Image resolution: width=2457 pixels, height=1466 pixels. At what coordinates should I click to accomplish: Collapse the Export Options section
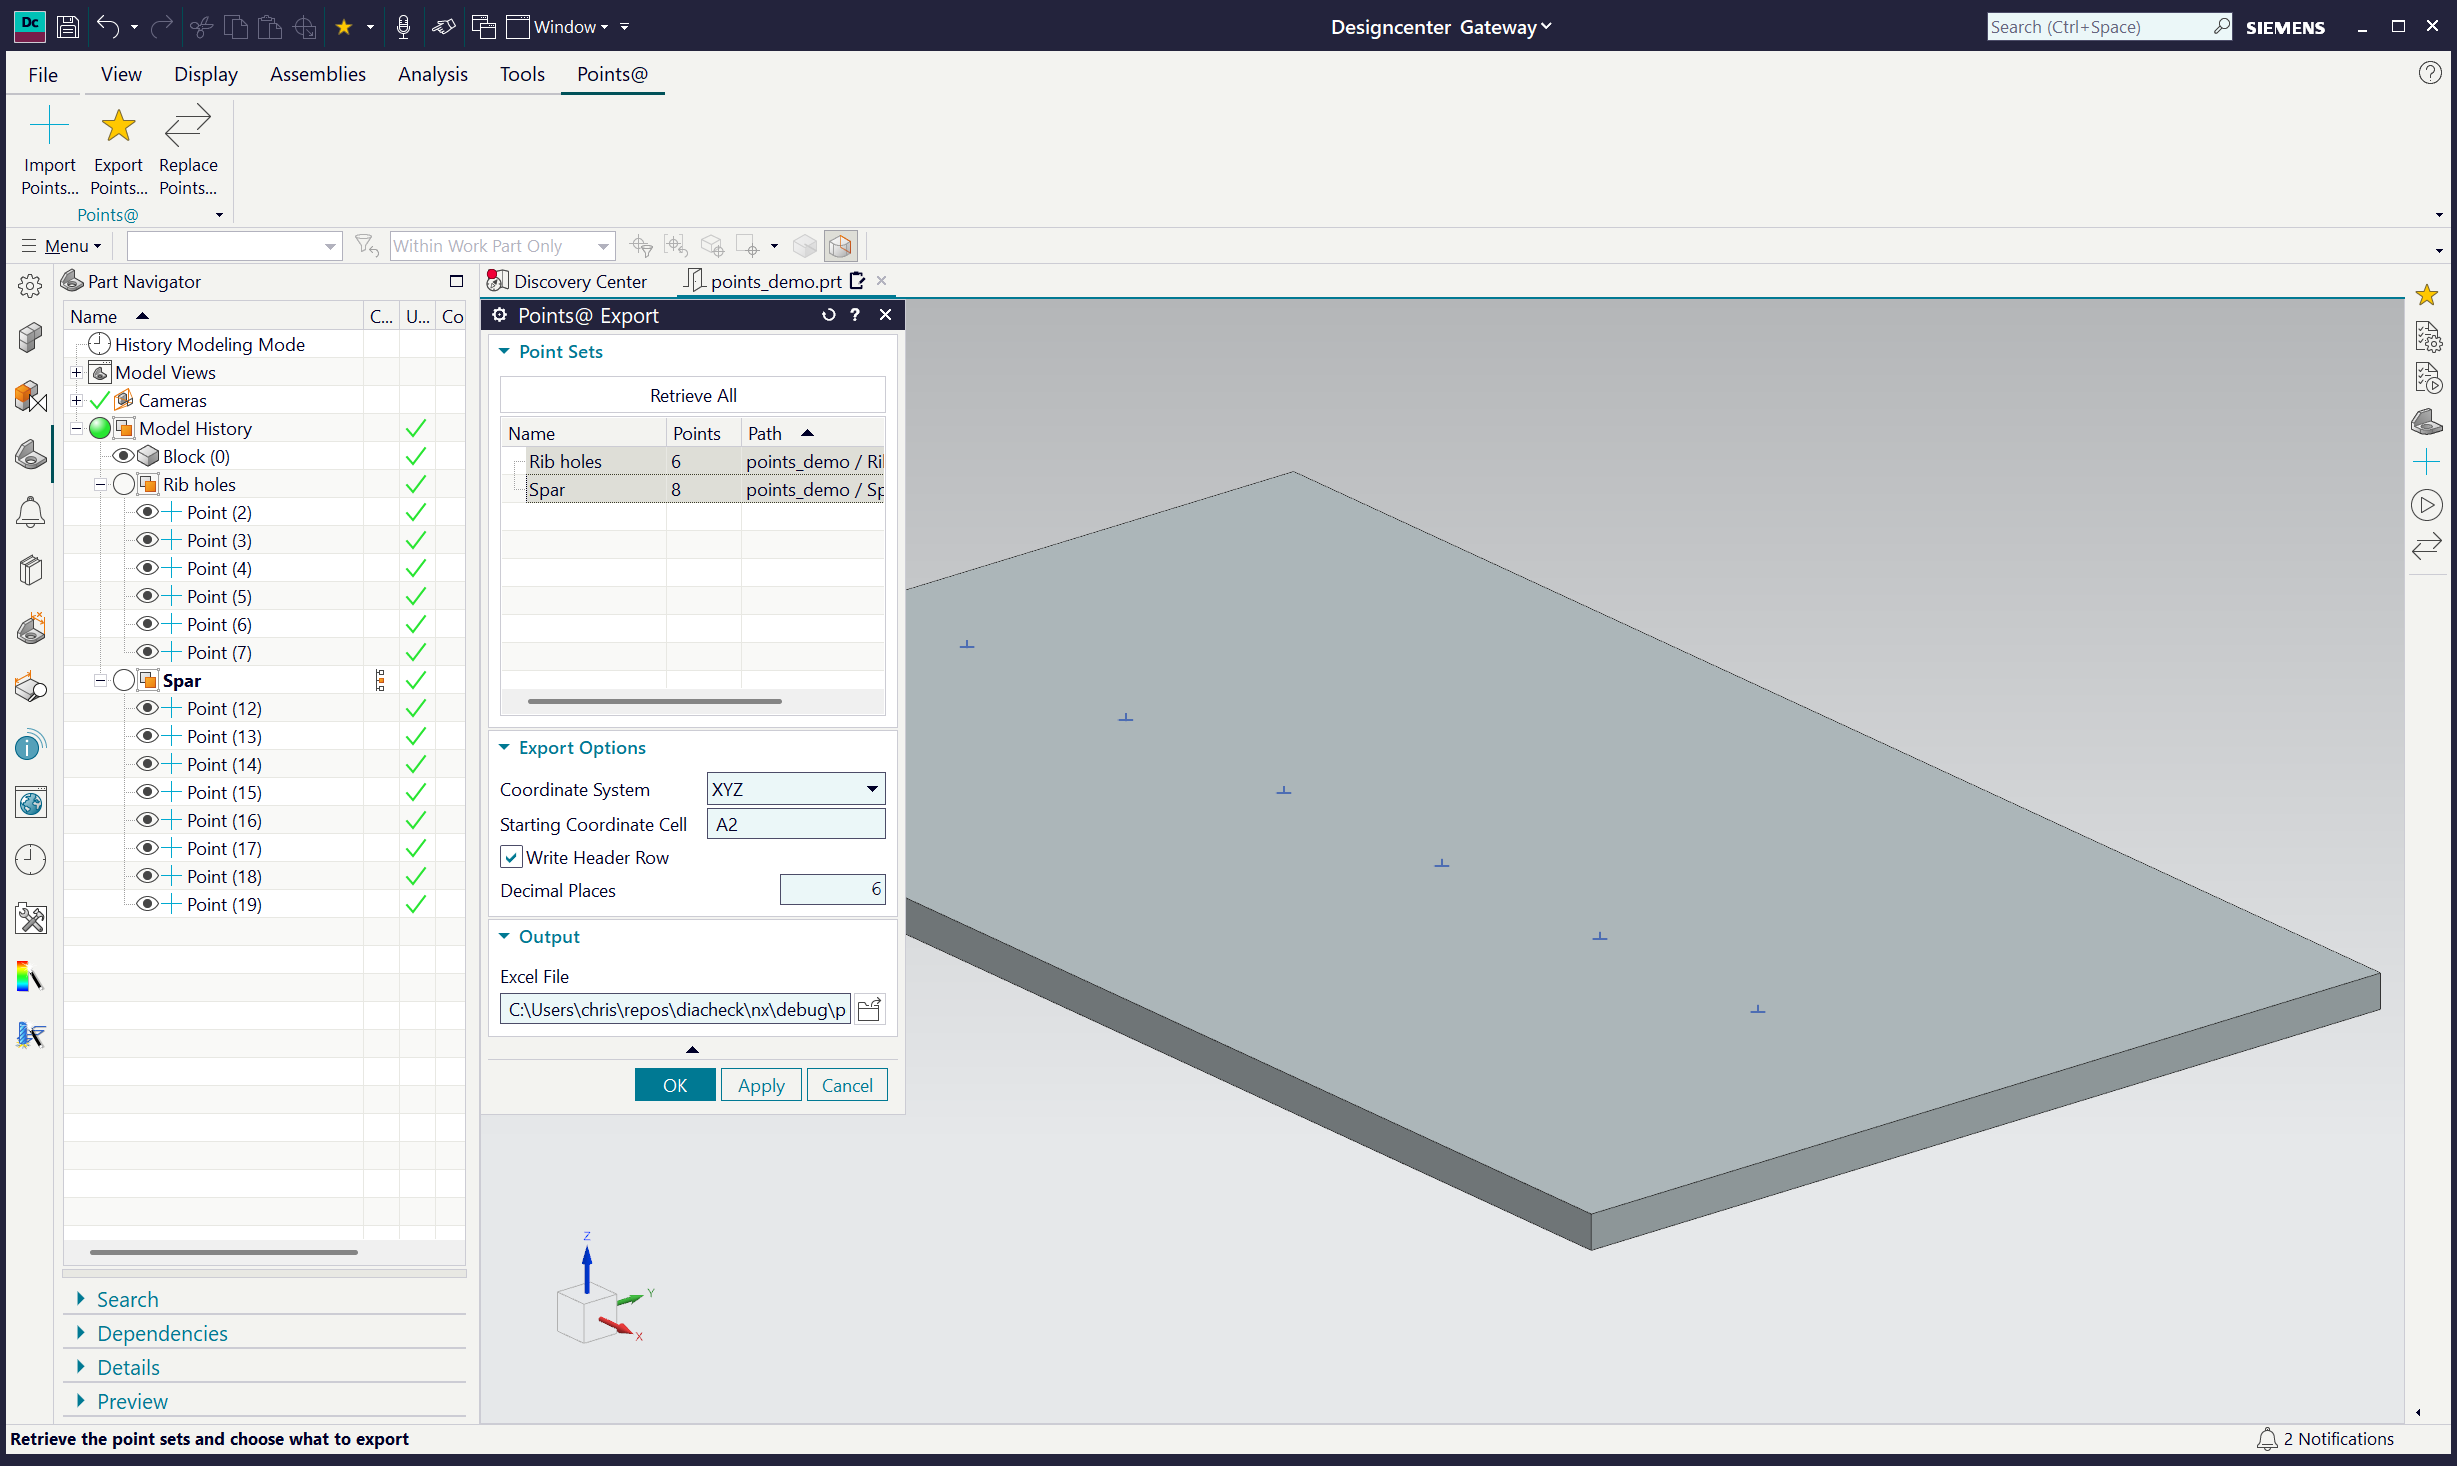click(505, 748)
